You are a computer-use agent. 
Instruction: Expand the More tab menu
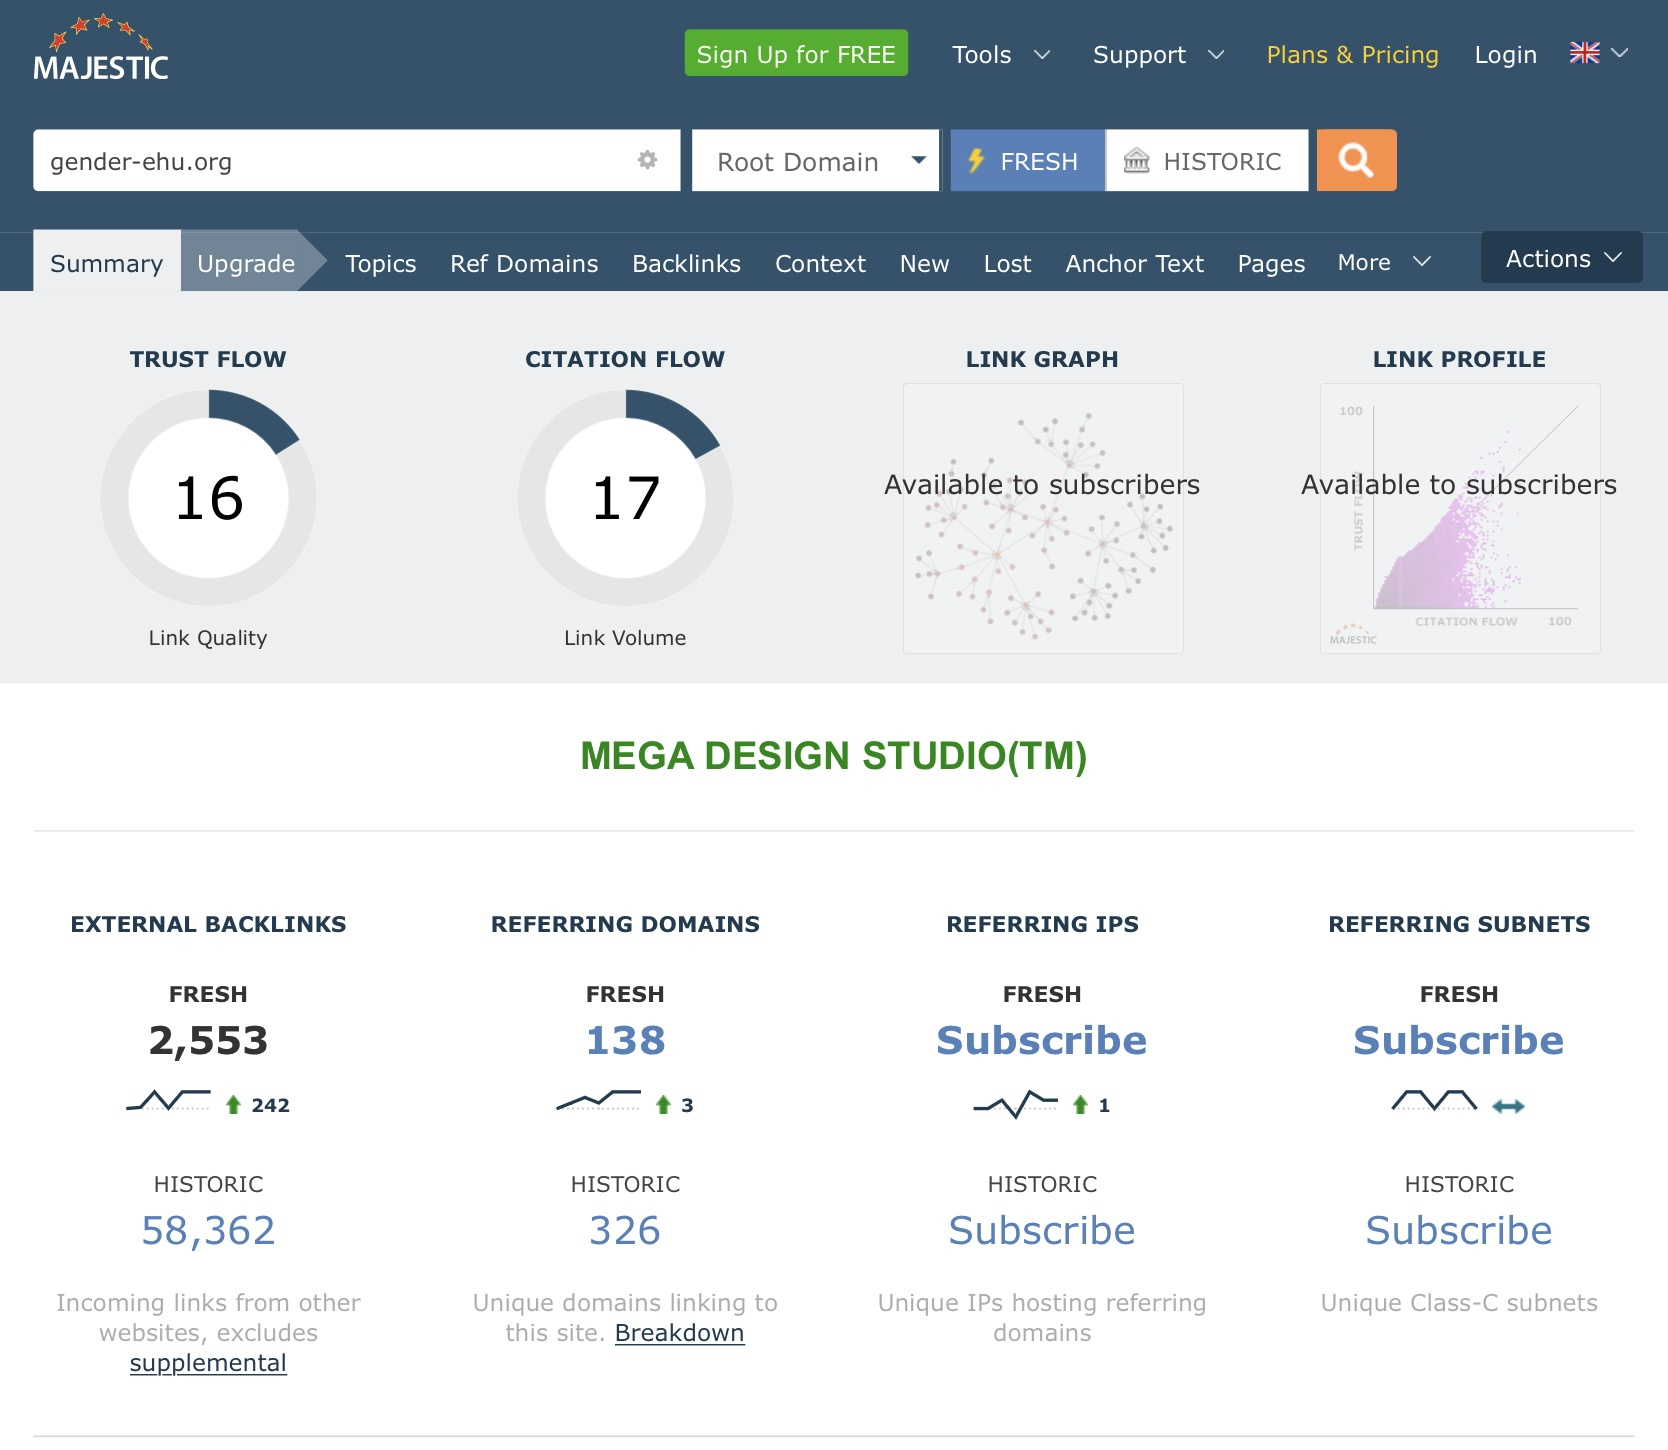click(x=1384, y=262)
